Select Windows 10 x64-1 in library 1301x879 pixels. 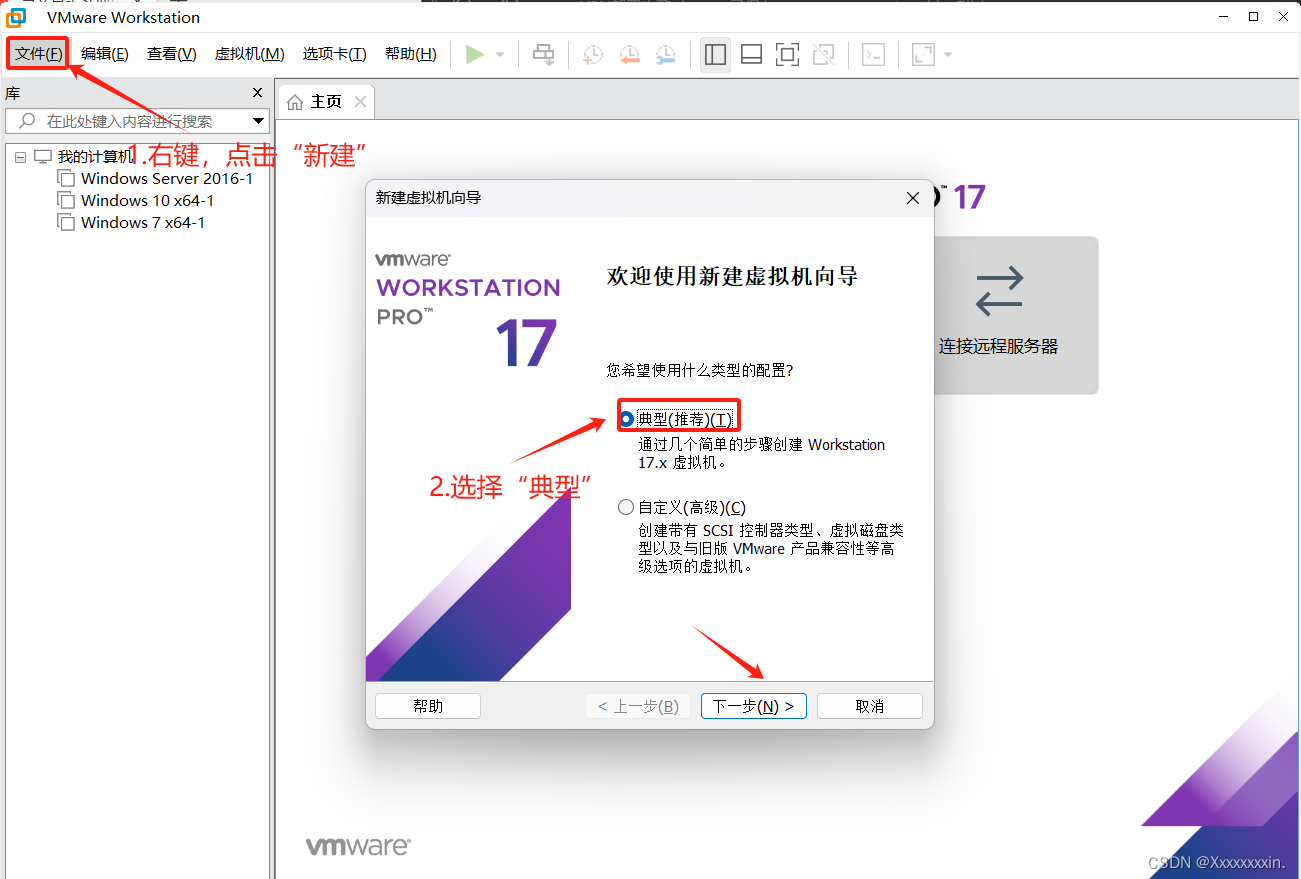click(x=147, y=200)
